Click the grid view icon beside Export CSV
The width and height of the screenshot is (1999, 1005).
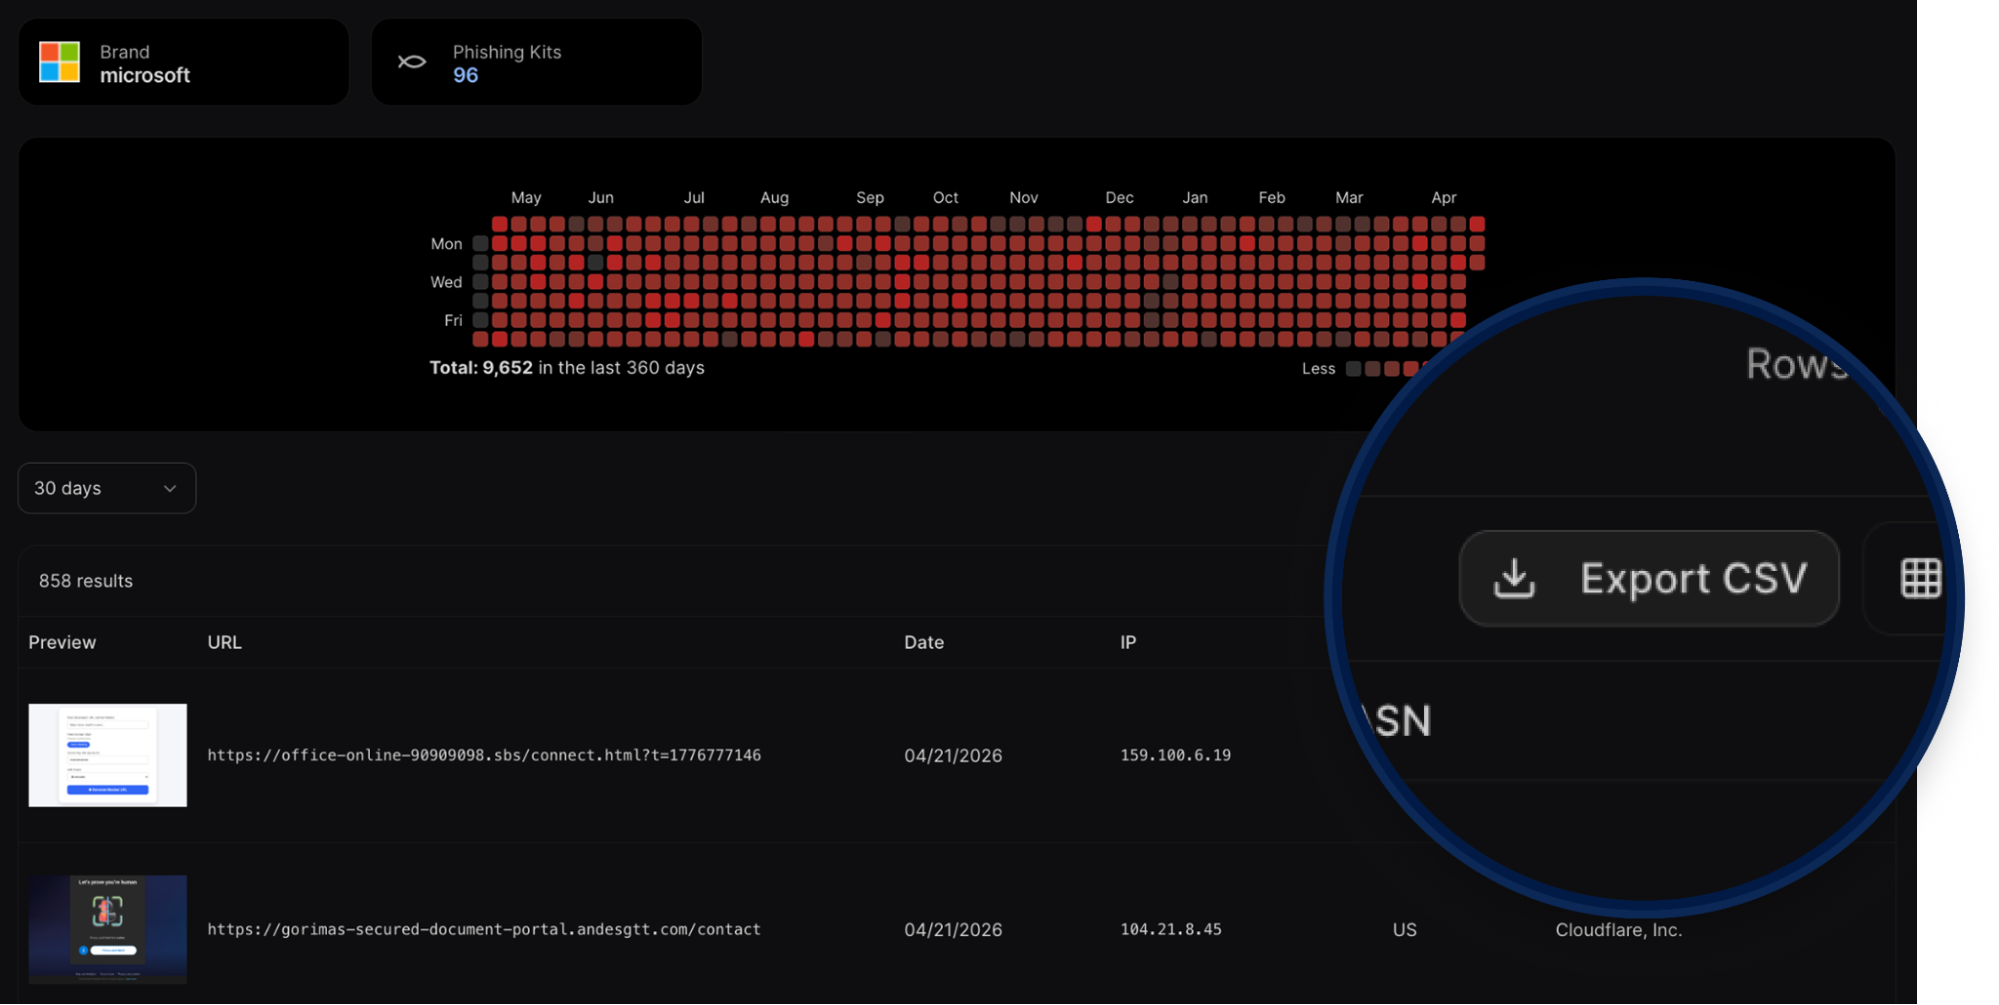[1920, 578]
